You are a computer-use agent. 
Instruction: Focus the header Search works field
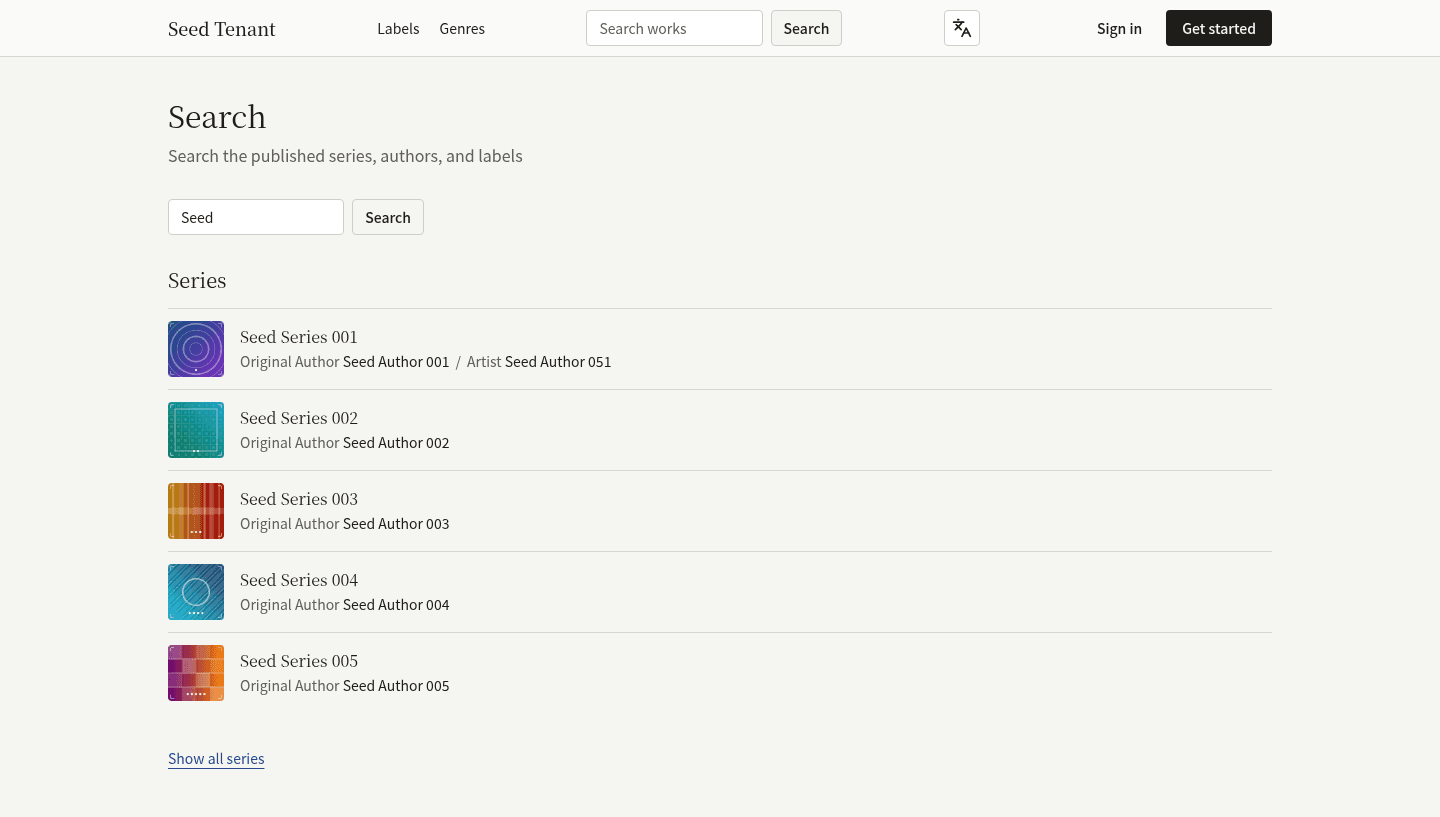pos(674,28)
